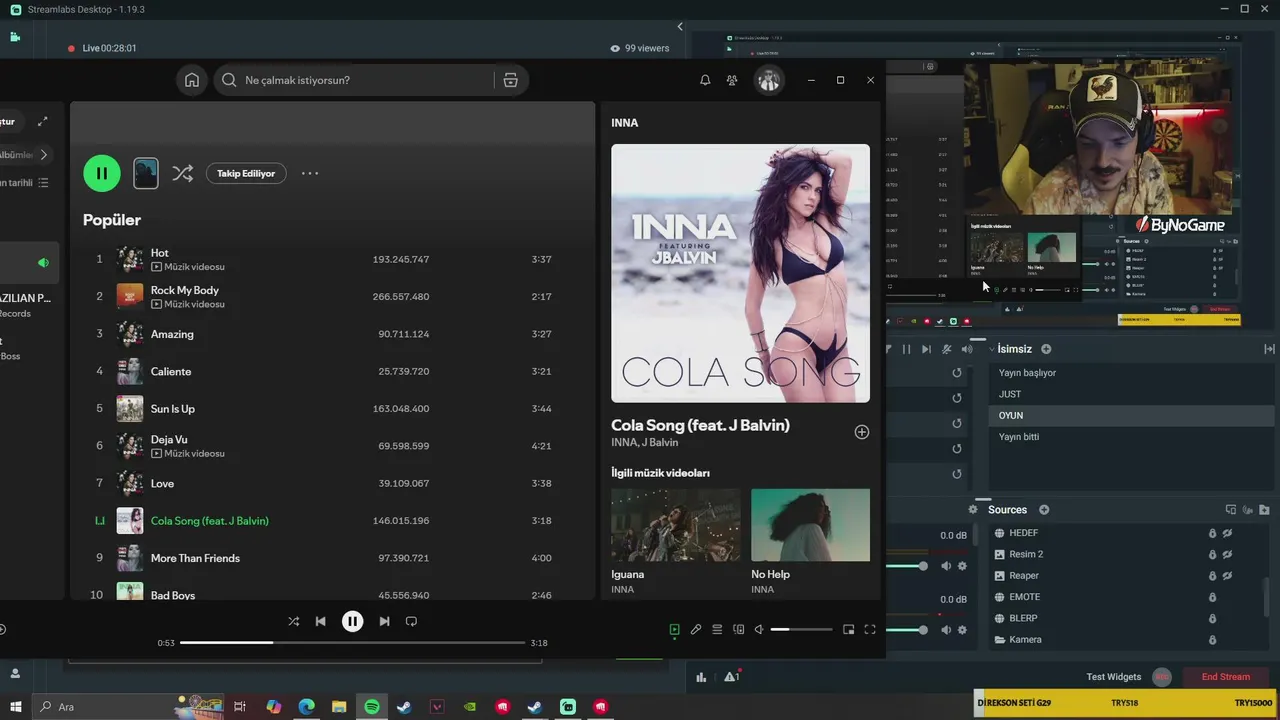Open the Connect to a device icon
Image resolution: width=1280 pixels, height=720 pixels.
click(738, 630)
